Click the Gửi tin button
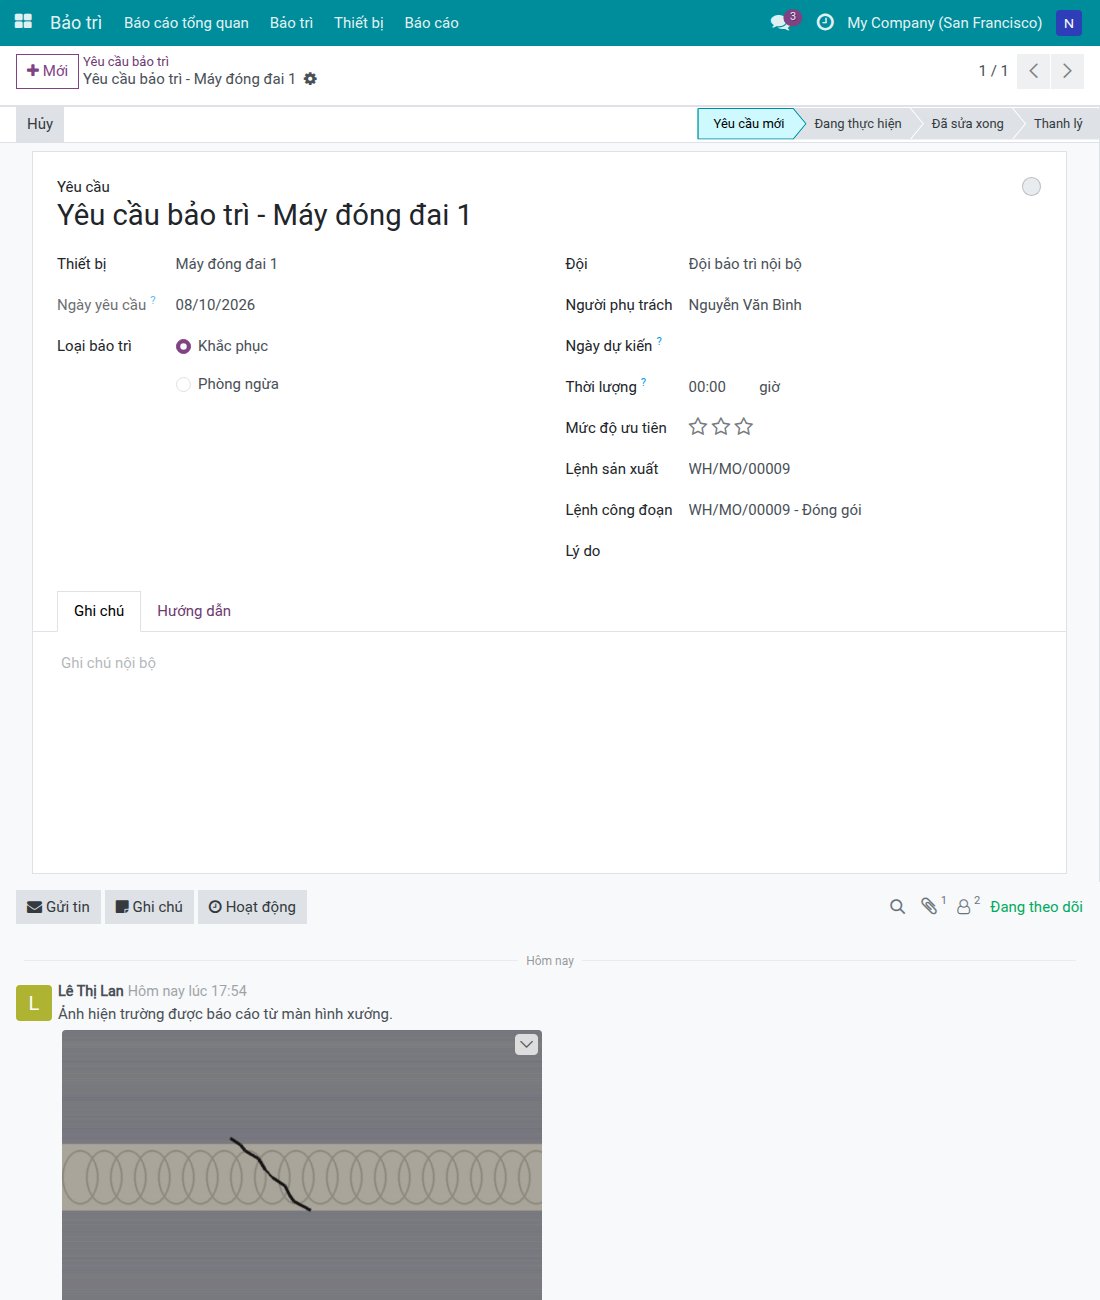 (58, 907)
